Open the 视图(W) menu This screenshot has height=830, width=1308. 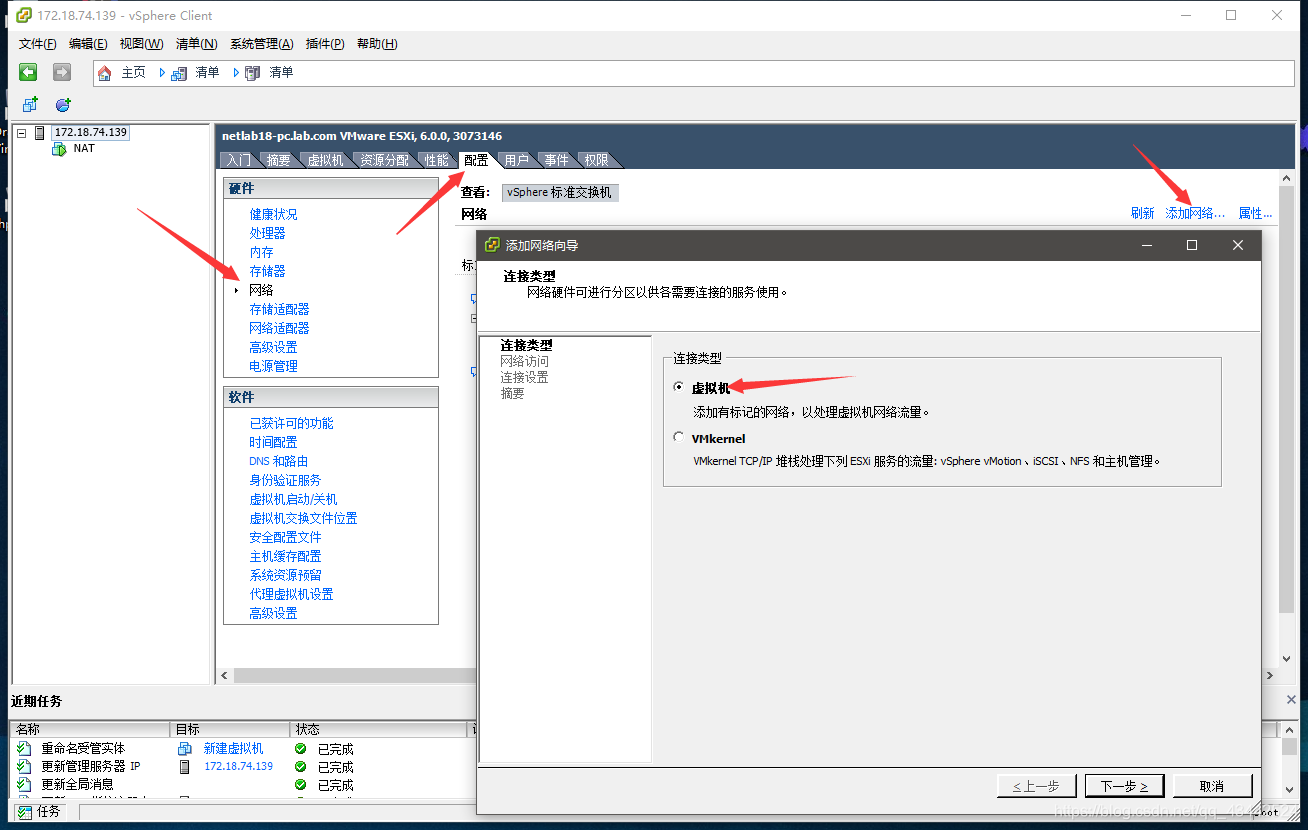click(x=141, y=44)
